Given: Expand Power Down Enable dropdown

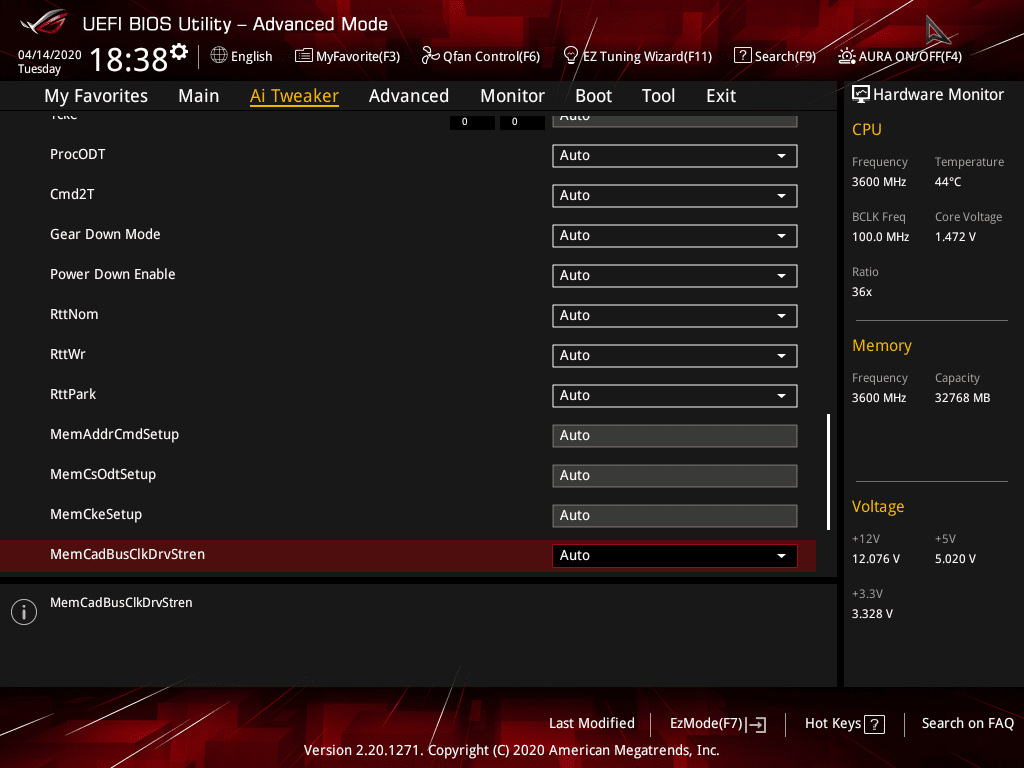Looking at the screenshot, I should coord(675,275).
